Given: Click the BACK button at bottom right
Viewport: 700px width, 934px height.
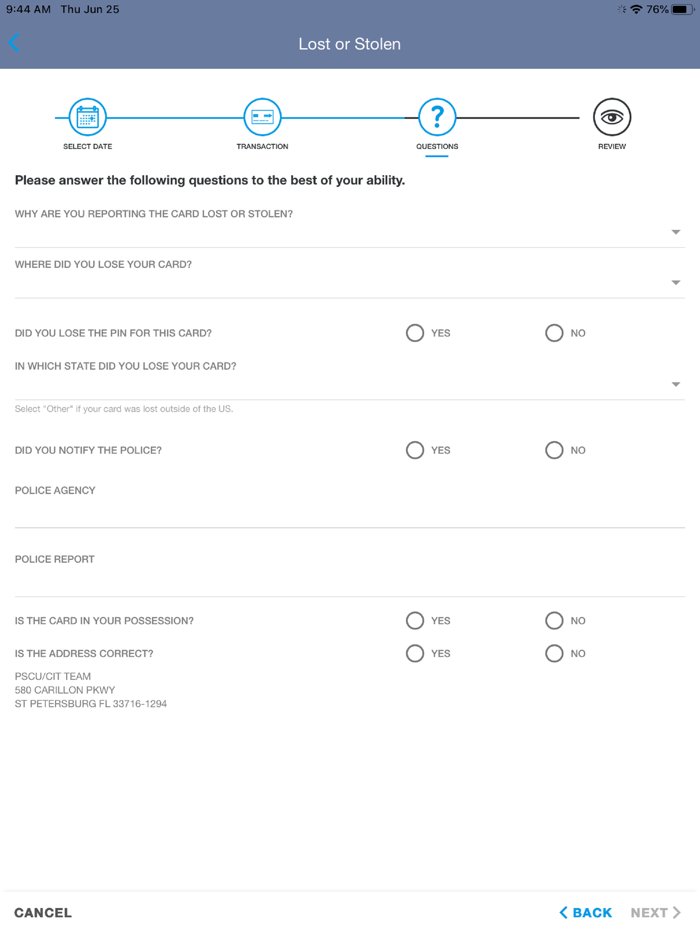Looking at the screenshot, I should (x=585, y=912).
